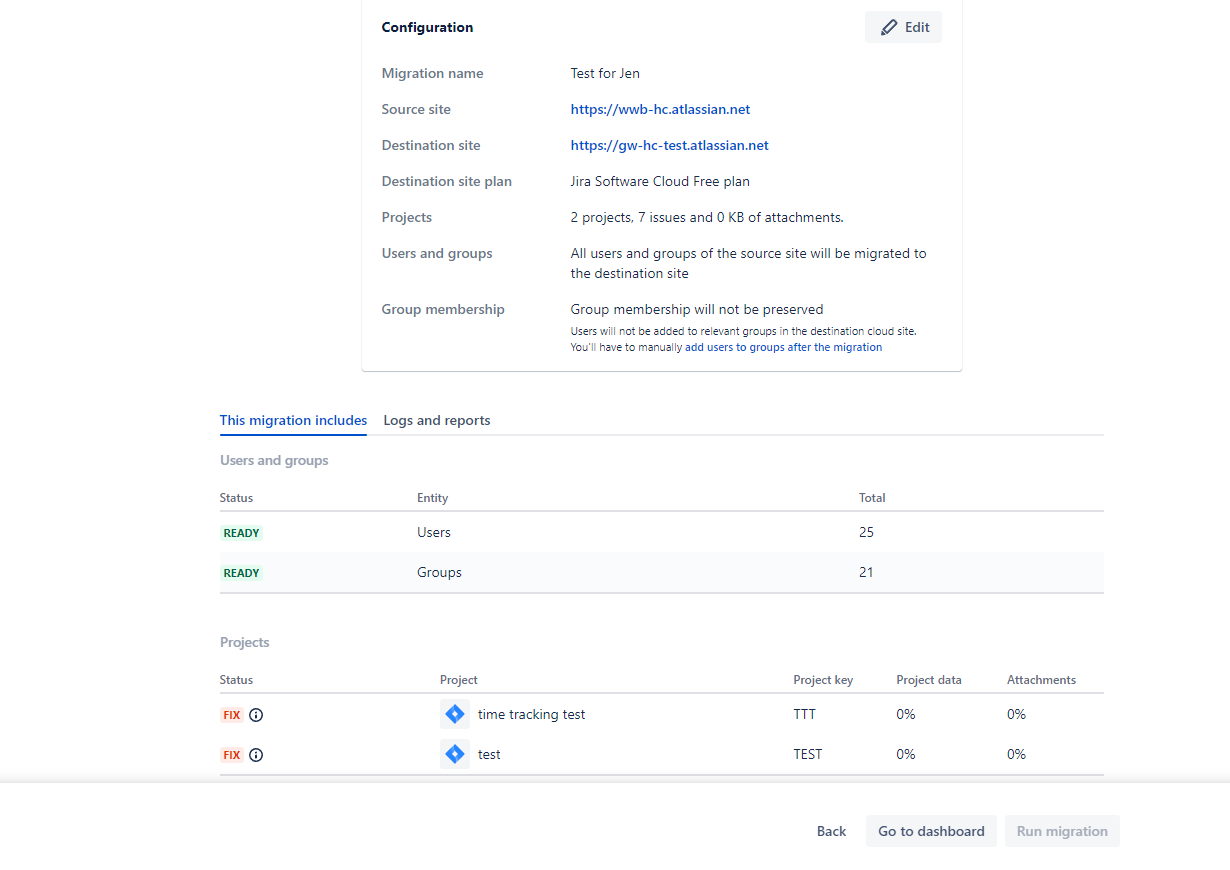Click info icon next to test project FIX
This screenshot has width=1230, height=870.
click(256, 755)
